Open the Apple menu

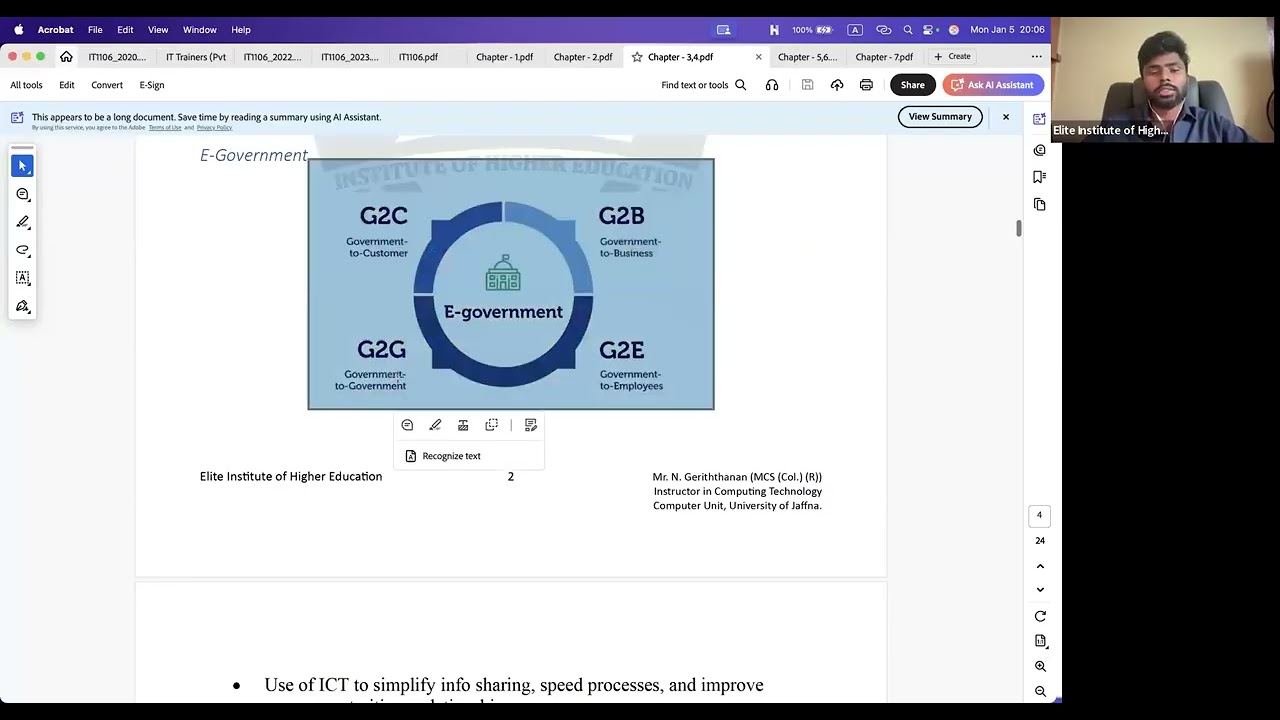(18, 30)
